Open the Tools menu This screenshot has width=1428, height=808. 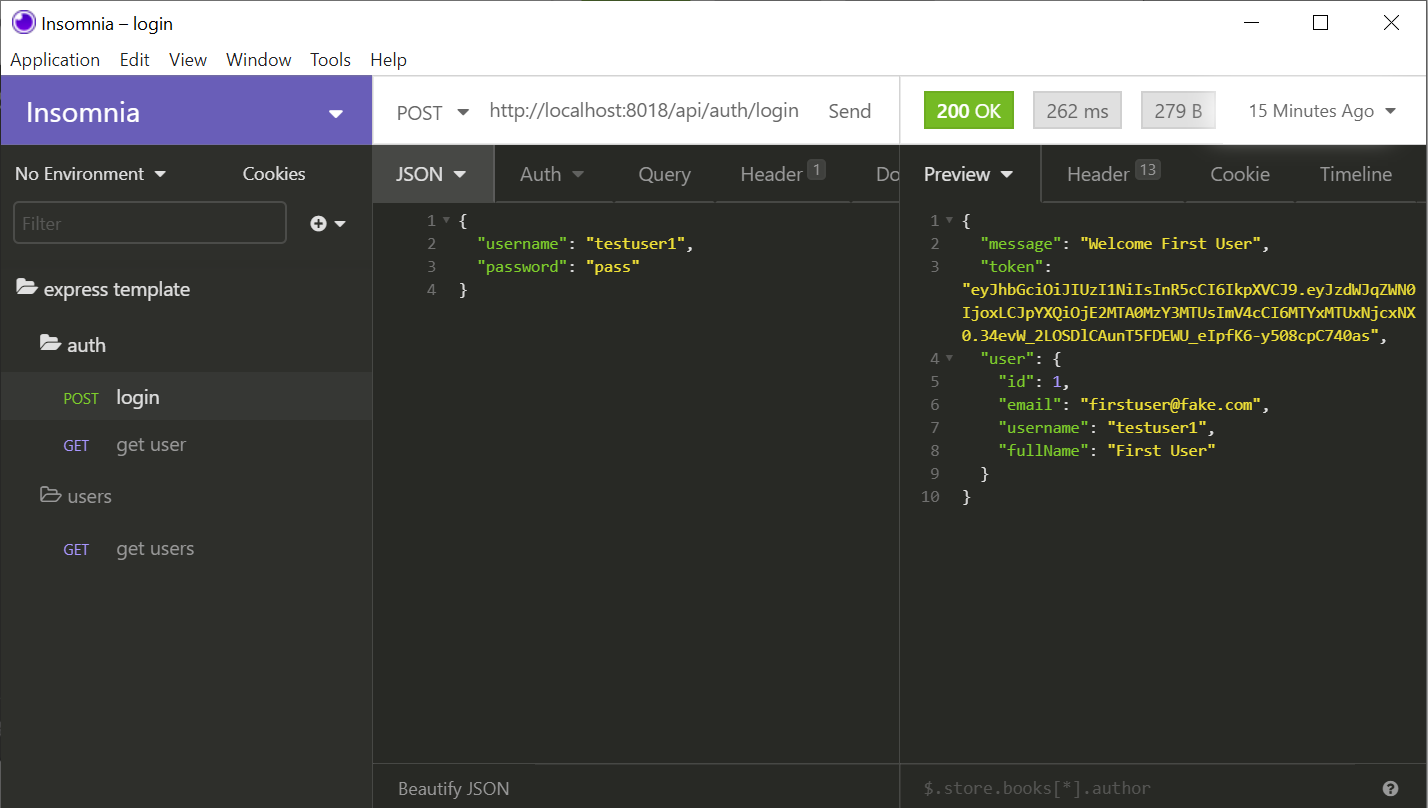point(330,60)
